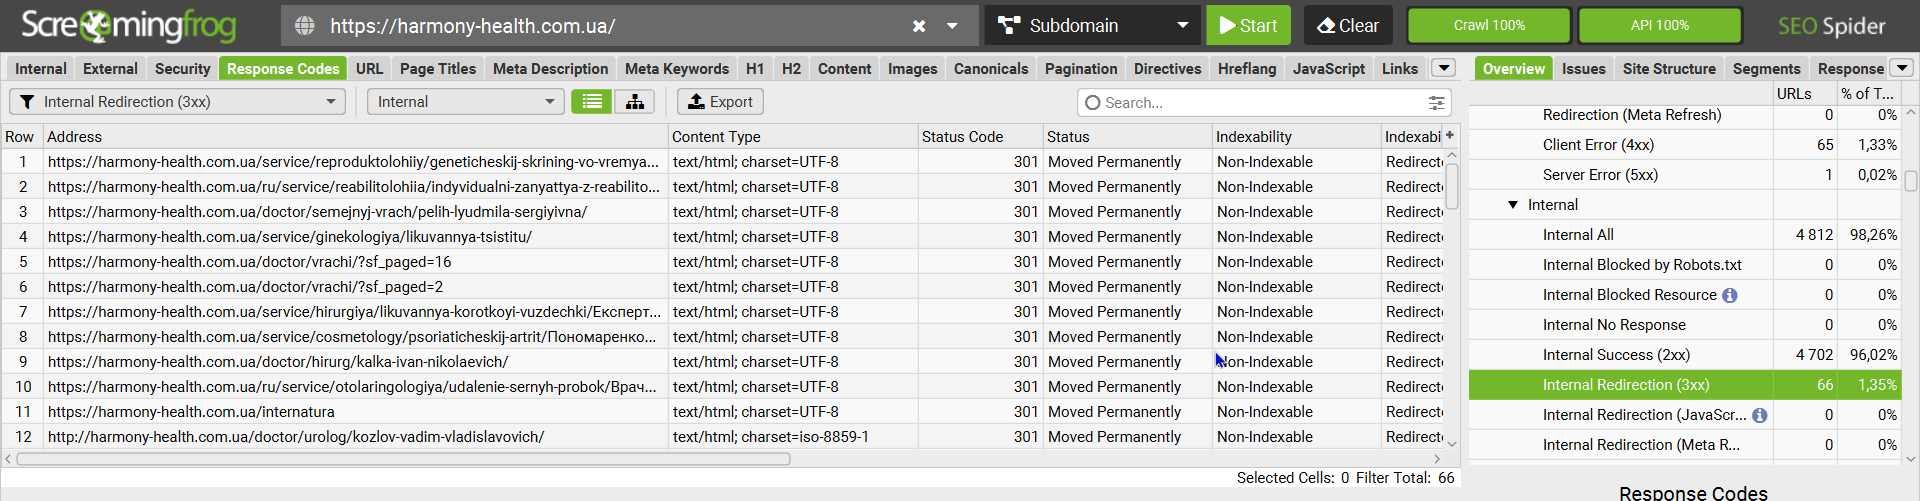Click info icon beside Internal Redirection JavaScript
This screenshot has width=1920, height=501.
click(x=1760, y=415)
